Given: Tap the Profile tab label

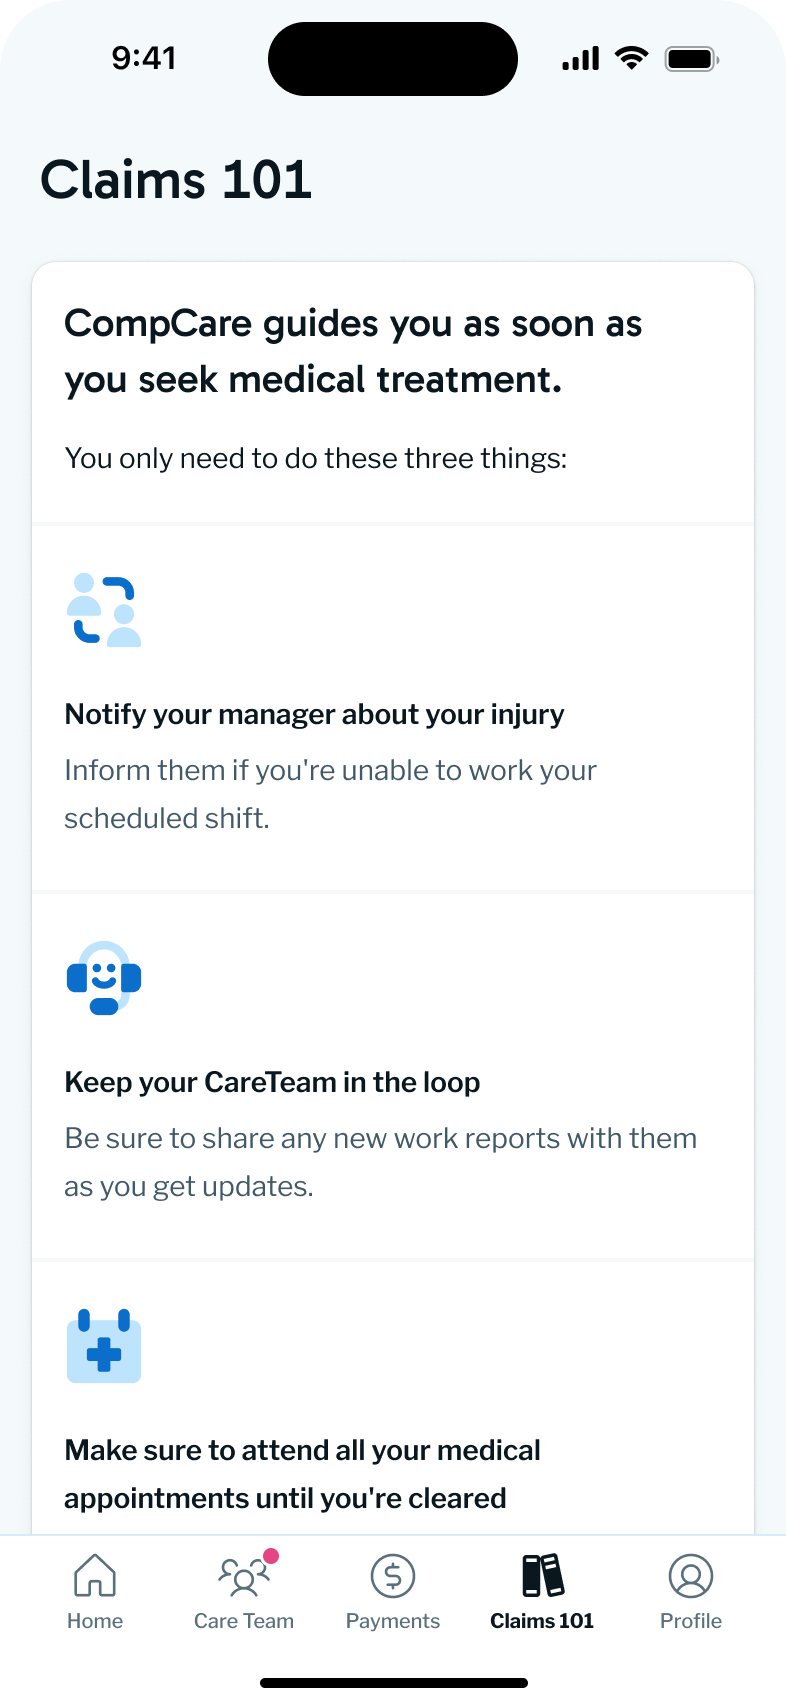Looking at the screenshot, I should point(690,1621).
